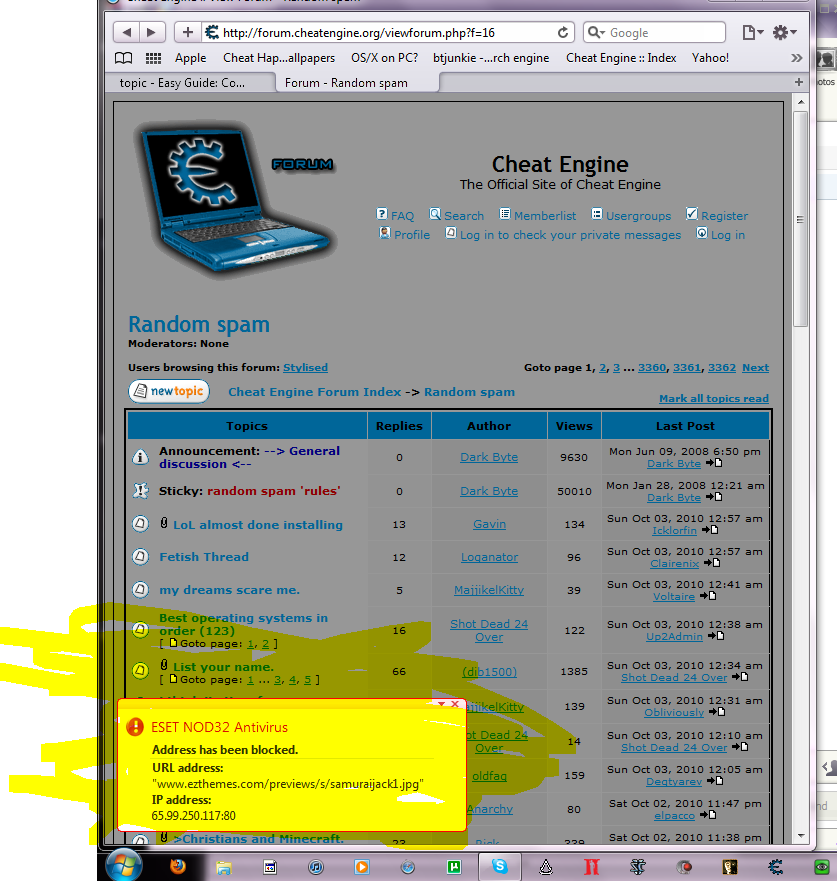Go to forum page 3362
837x881 pixels.
[x=722, y=367]
